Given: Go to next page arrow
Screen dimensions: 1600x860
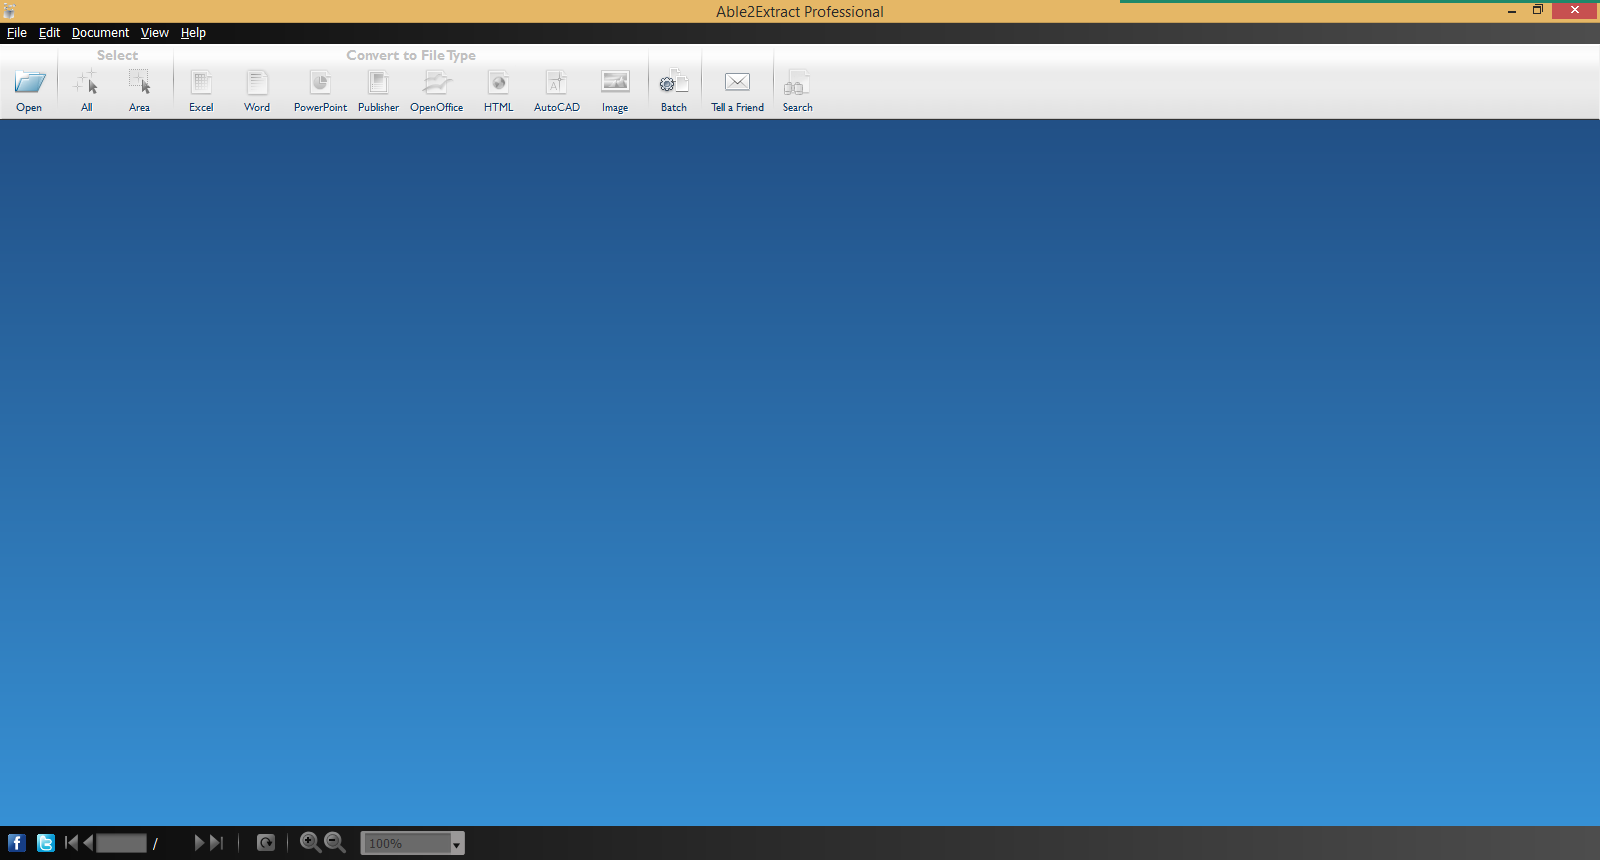Looking at the screenshot, I should 199,843.
